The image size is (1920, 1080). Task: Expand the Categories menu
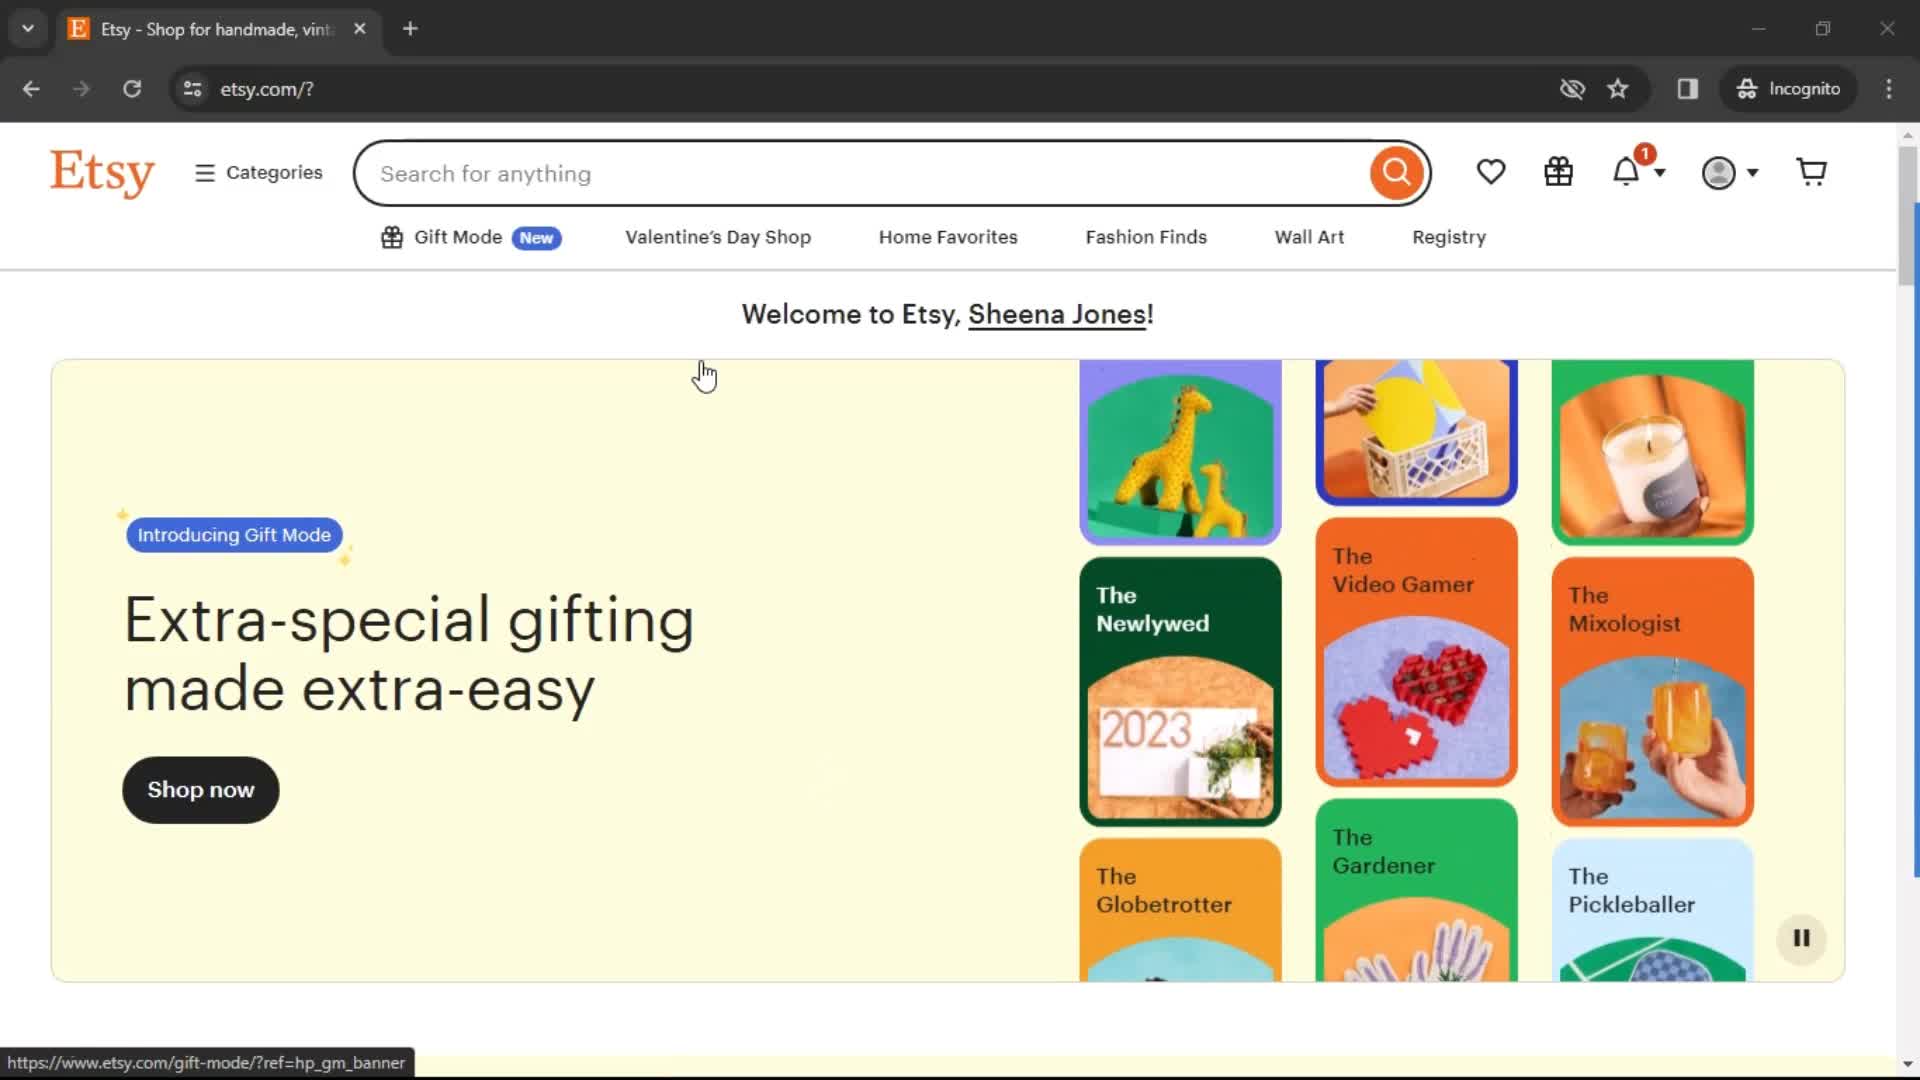tap(258, 173)
